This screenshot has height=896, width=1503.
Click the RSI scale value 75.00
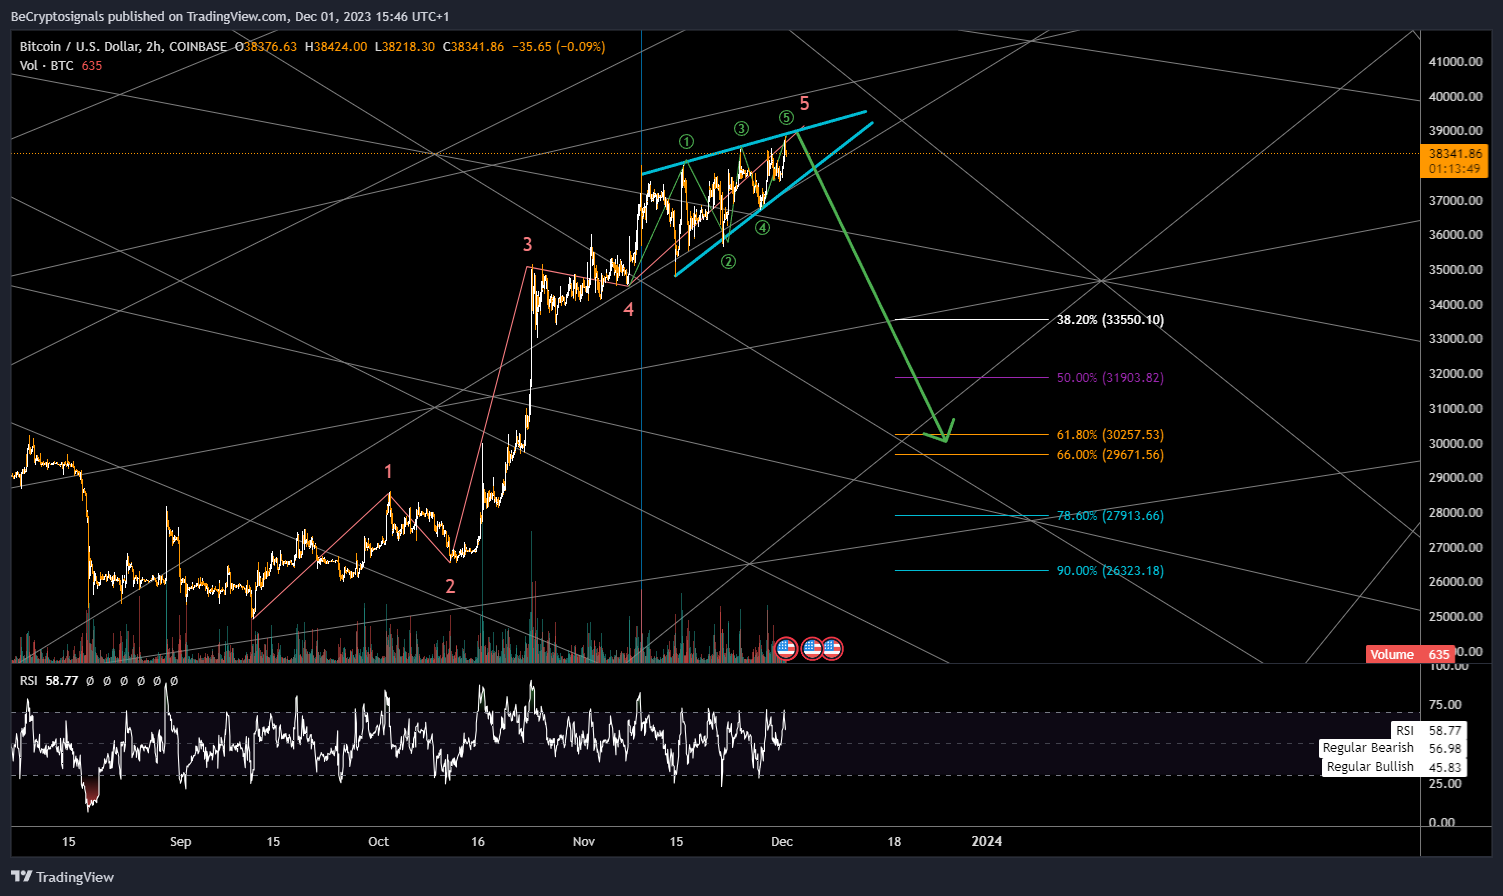coord(1445,705)
